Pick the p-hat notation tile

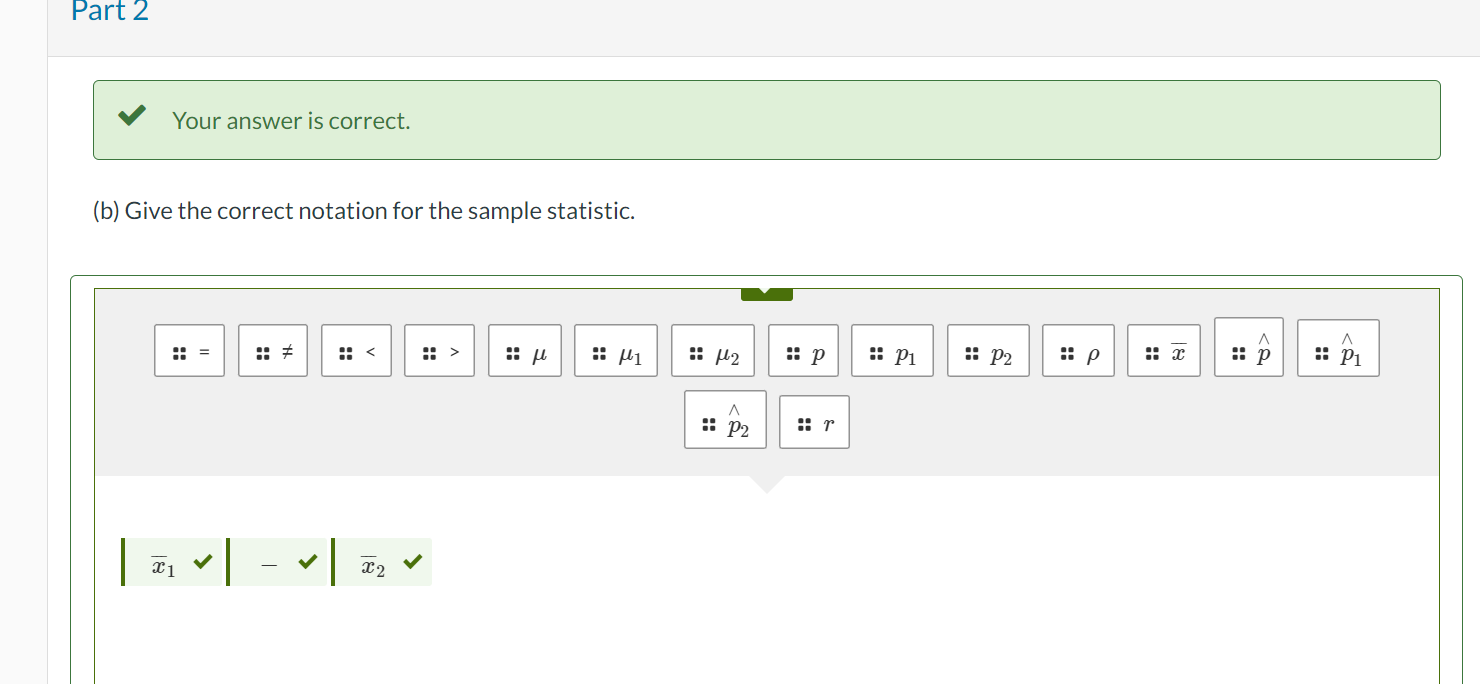[x=1248, y=347]
